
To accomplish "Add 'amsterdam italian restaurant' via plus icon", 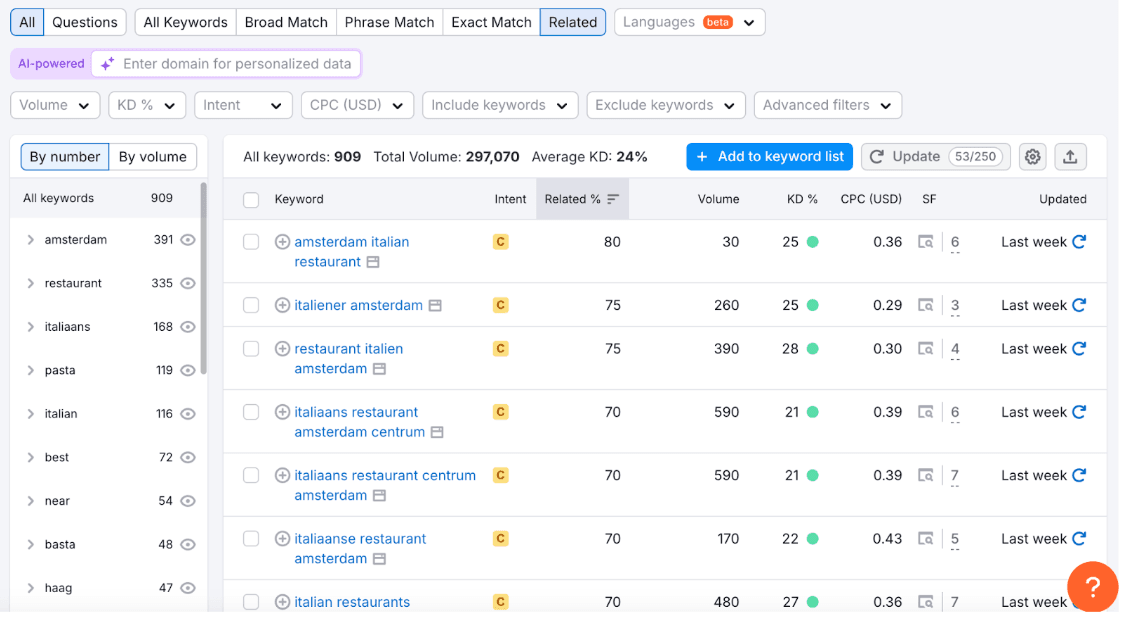I will tap(282, 242).
